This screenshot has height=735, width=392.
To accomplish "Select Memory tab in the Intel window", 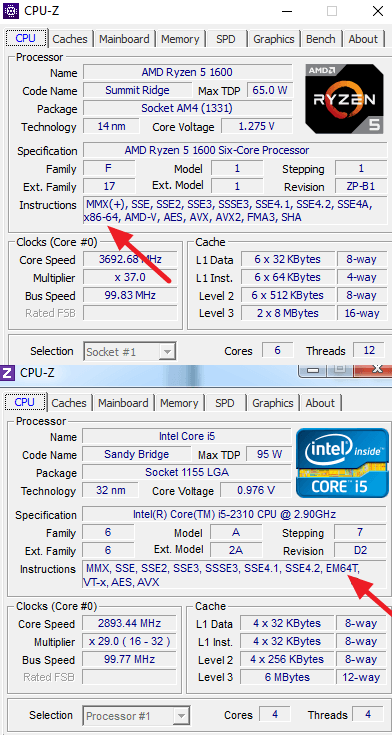I will tap(179, 403).
